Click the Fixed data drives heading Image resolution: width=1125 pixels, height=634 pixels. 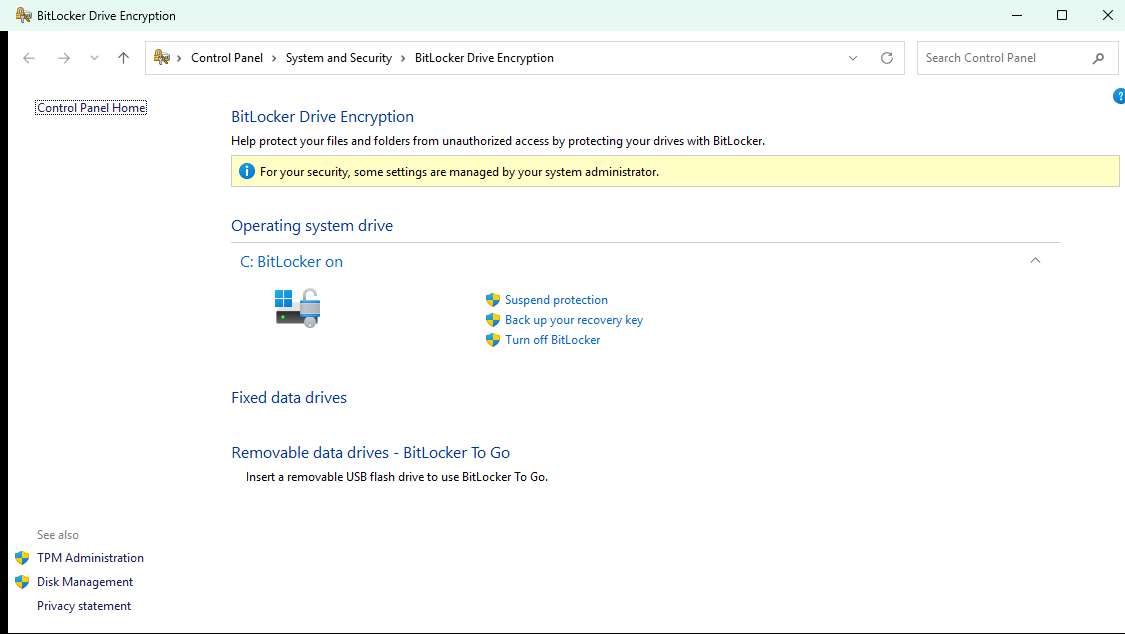click(x=289, y=398)
